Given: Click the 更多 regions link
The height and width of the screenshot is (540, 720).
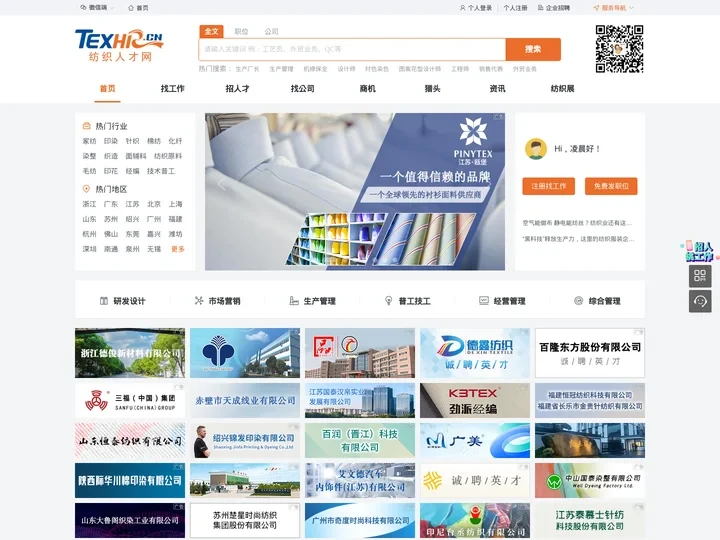Looking at the screenshot, I should click(178, 249).
